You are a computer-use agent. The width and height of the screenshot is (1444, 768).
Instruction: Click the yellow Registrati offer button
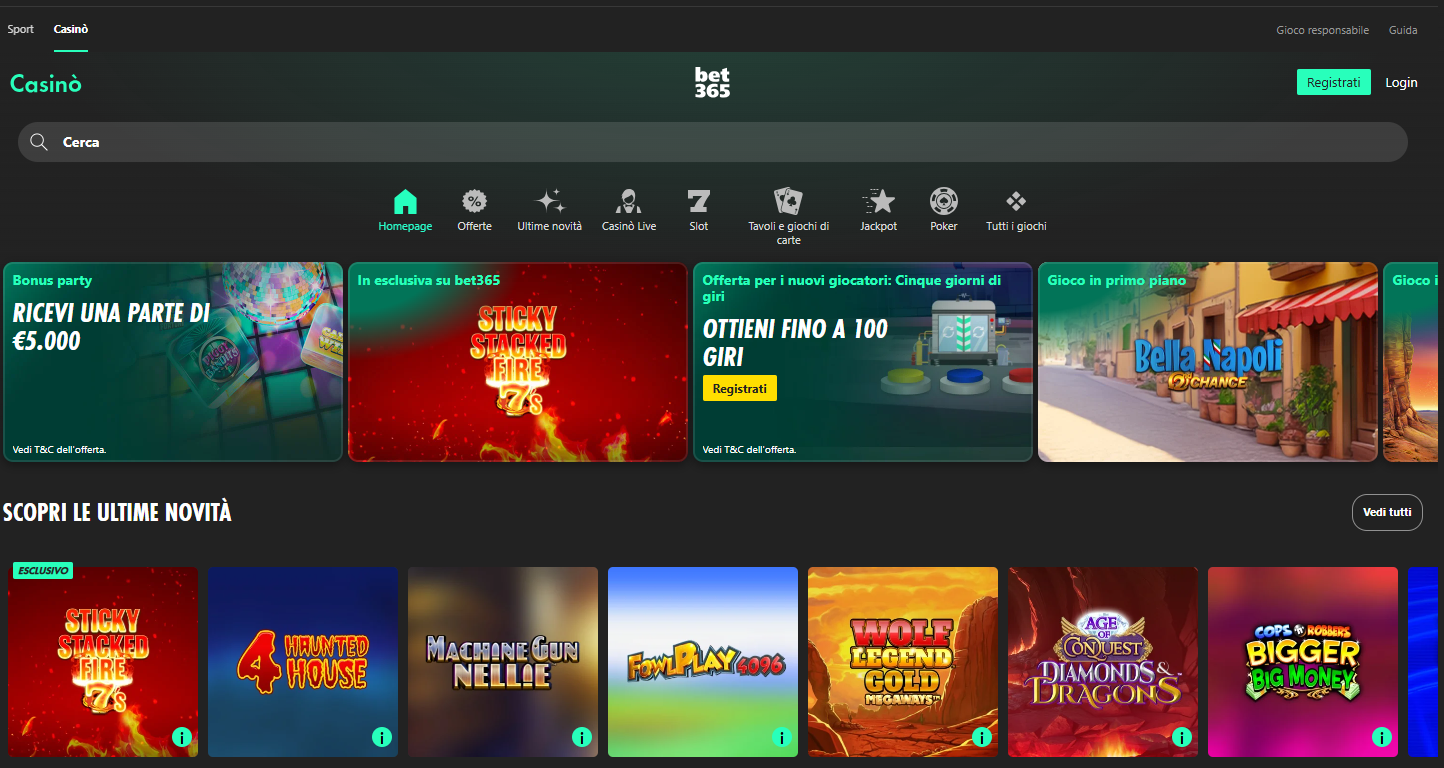pos(740,388)
